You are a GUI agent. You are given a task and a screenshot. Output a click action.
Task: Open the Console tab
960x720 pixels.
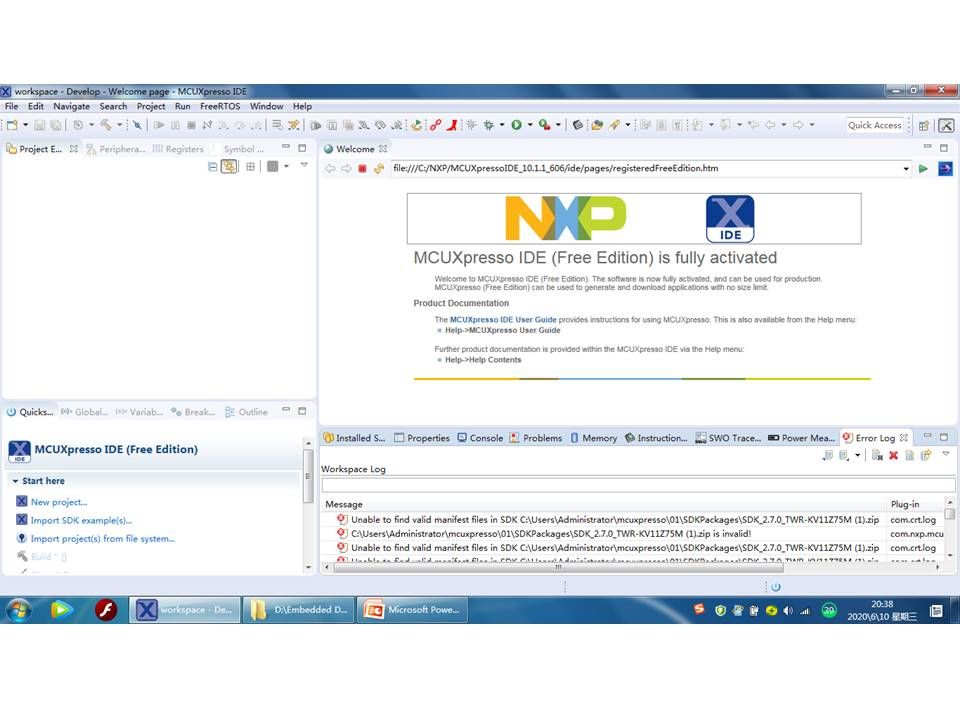pyautogui.click(x=481, y=438)
